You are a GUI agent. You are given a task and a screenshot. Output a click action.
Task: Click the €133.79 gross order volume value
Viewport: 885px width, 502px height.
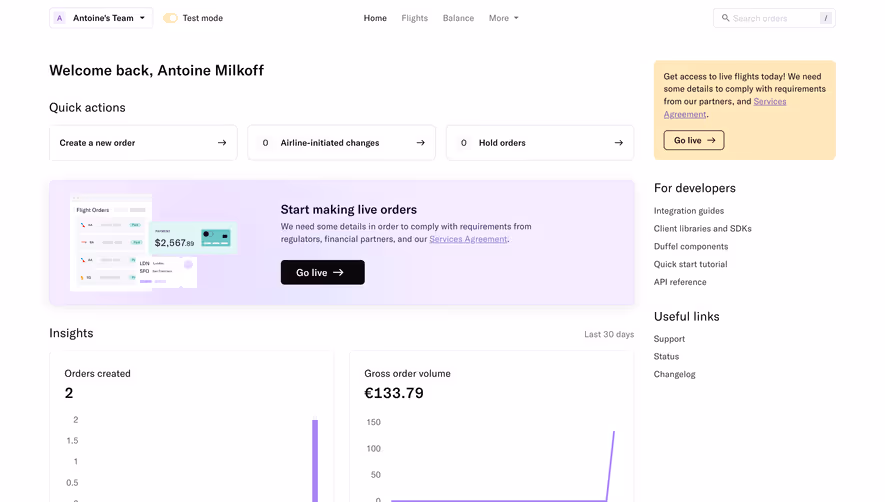[x=394, y=393]
